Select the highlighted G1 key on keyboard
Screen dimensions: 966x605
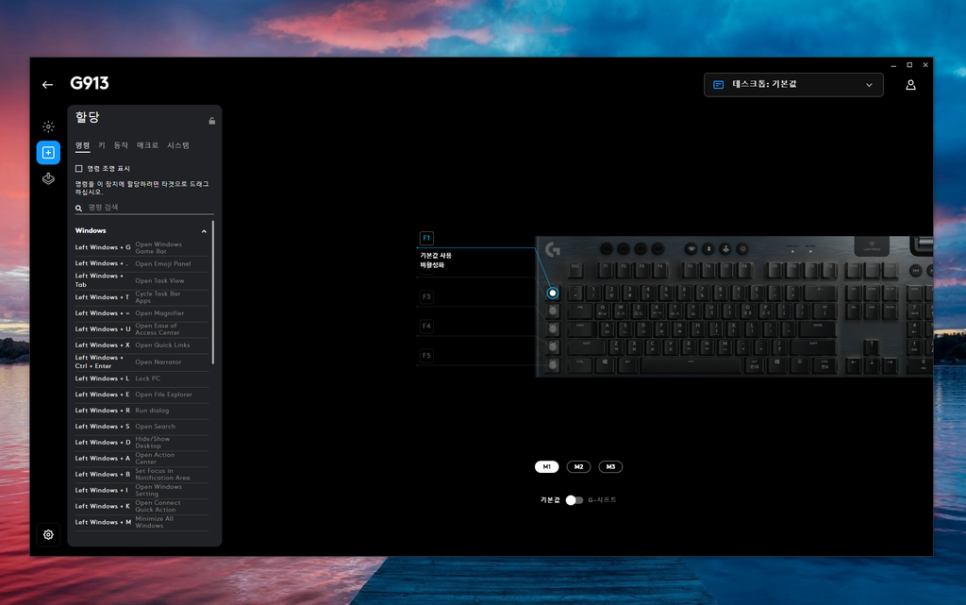(x=553, y=293)
